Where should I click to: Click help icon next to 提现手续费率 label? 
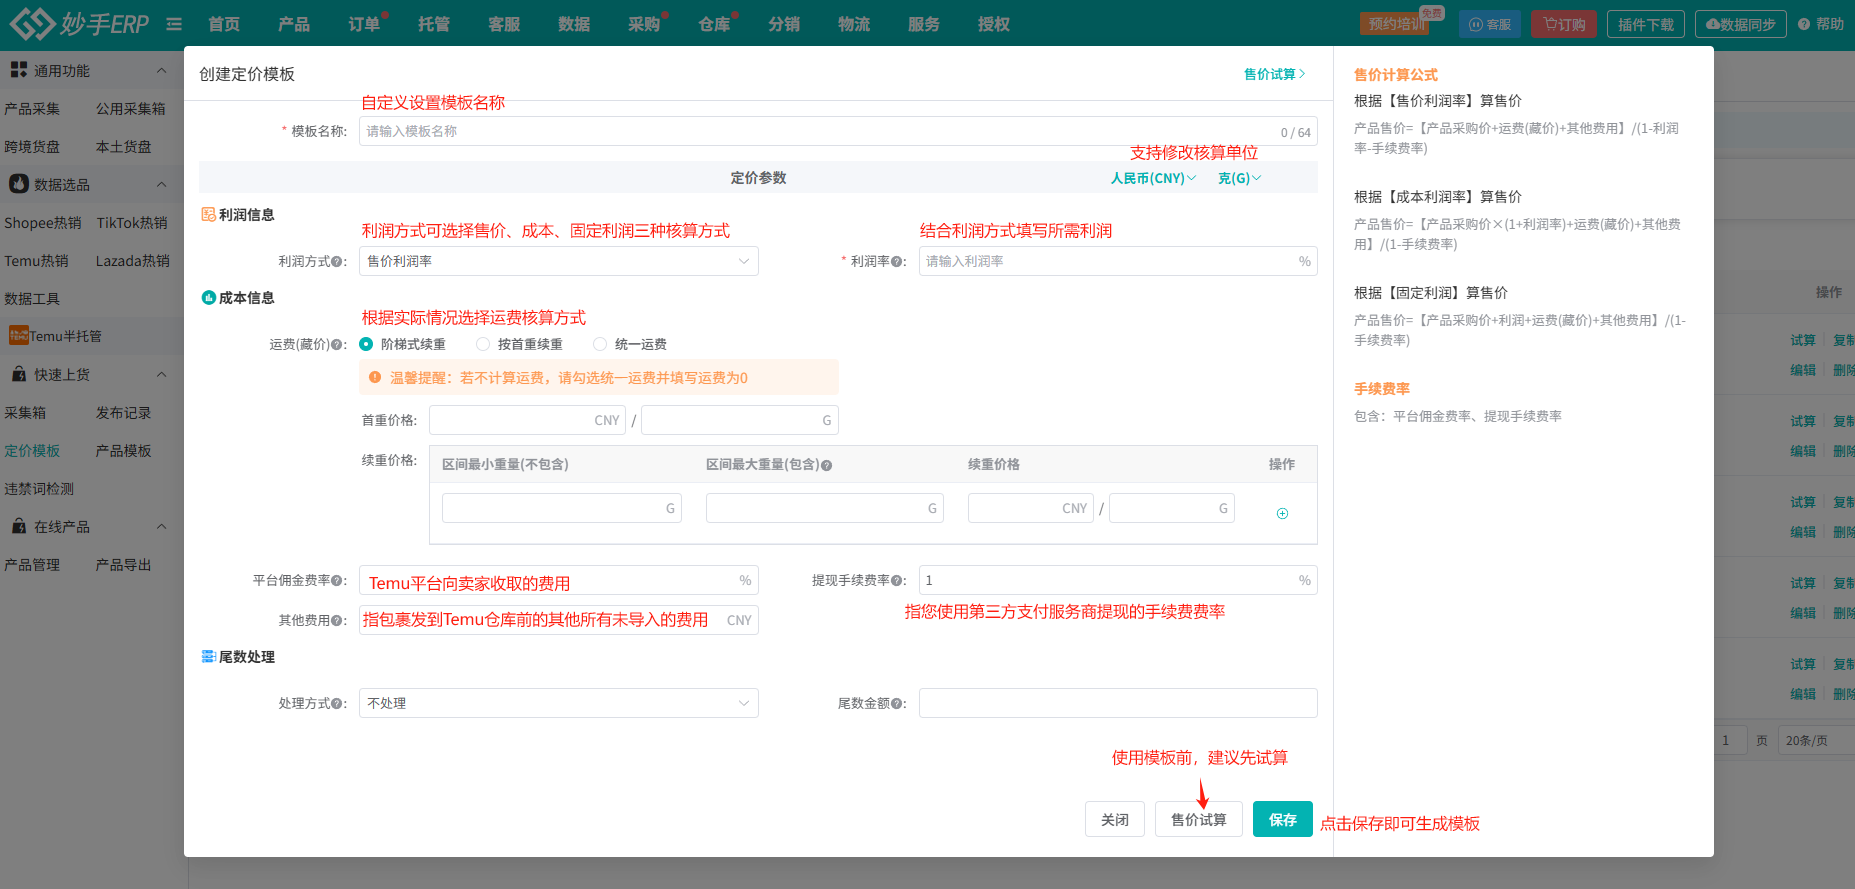click(x=896, y=581)
